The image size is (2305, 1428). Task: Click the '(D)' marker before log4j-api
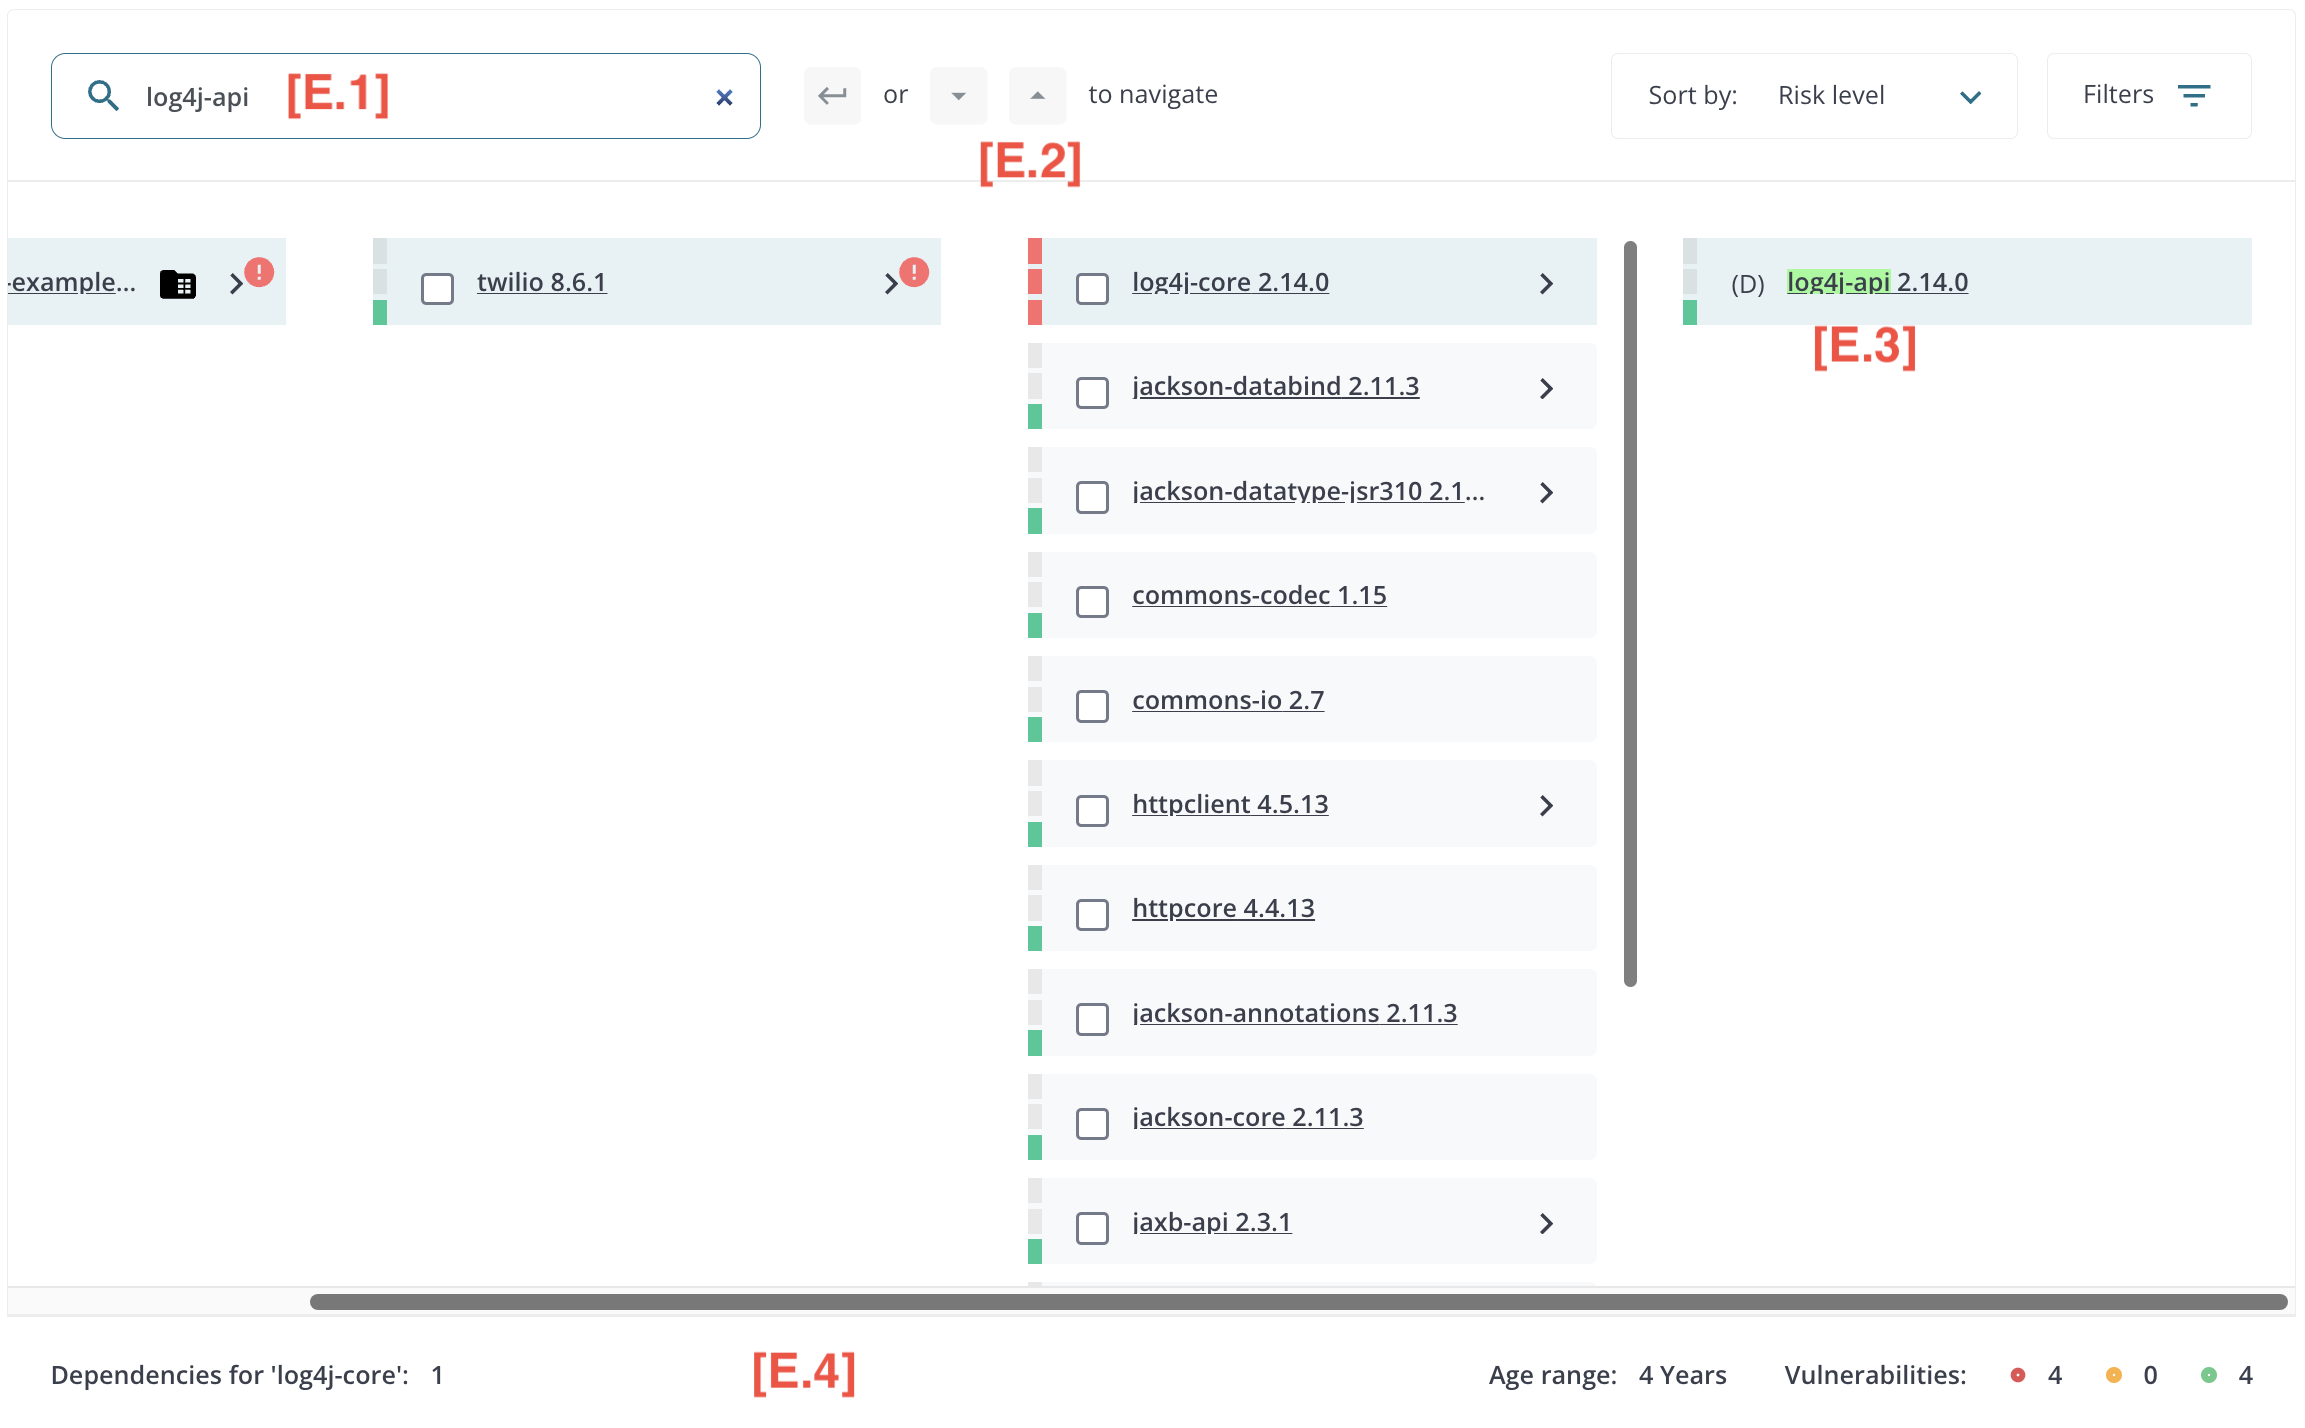point(1748,284)
